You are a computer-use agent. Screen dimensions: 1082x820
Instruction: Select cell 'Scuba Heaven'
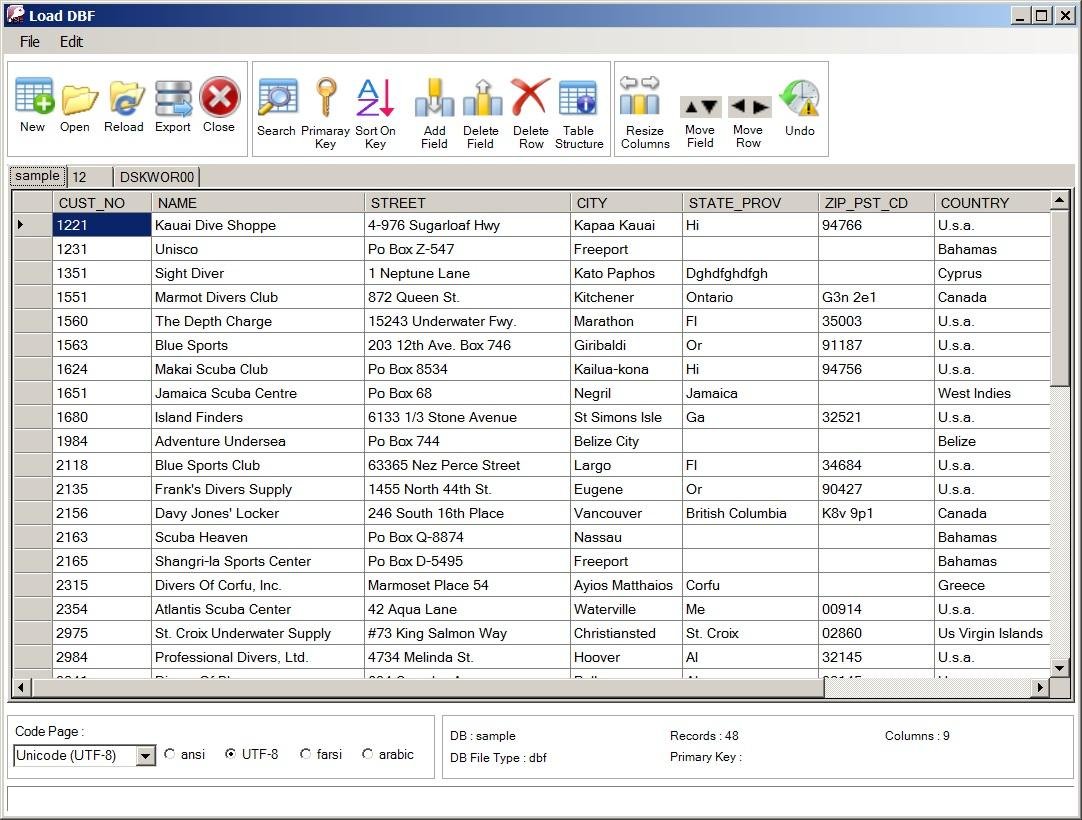[257, 537]
